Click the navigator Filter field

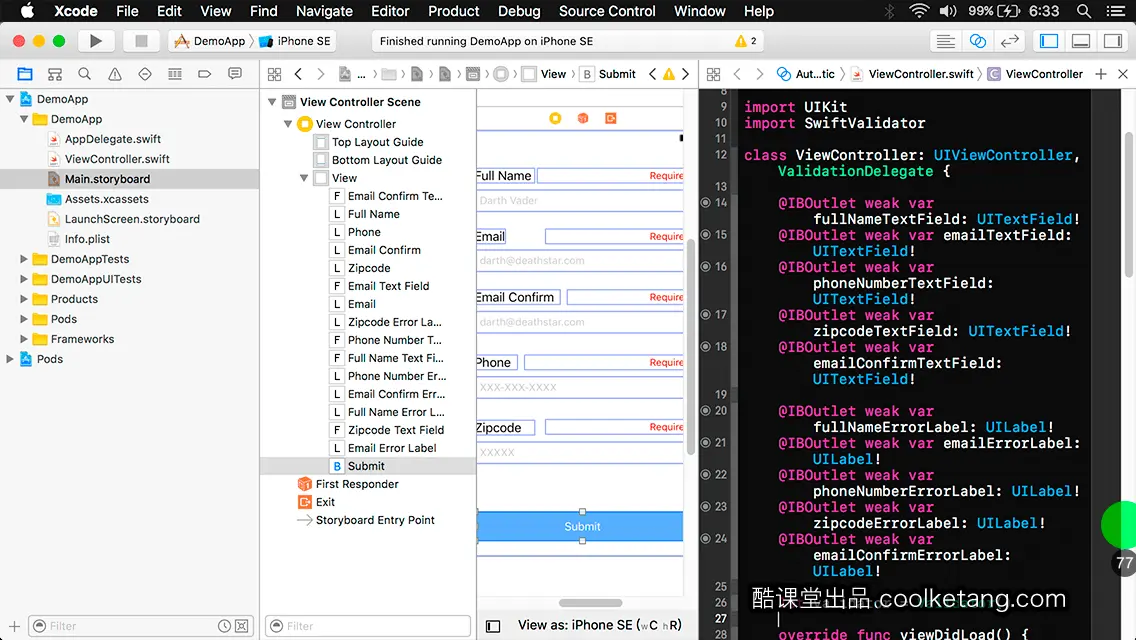[x=141, y=626]
